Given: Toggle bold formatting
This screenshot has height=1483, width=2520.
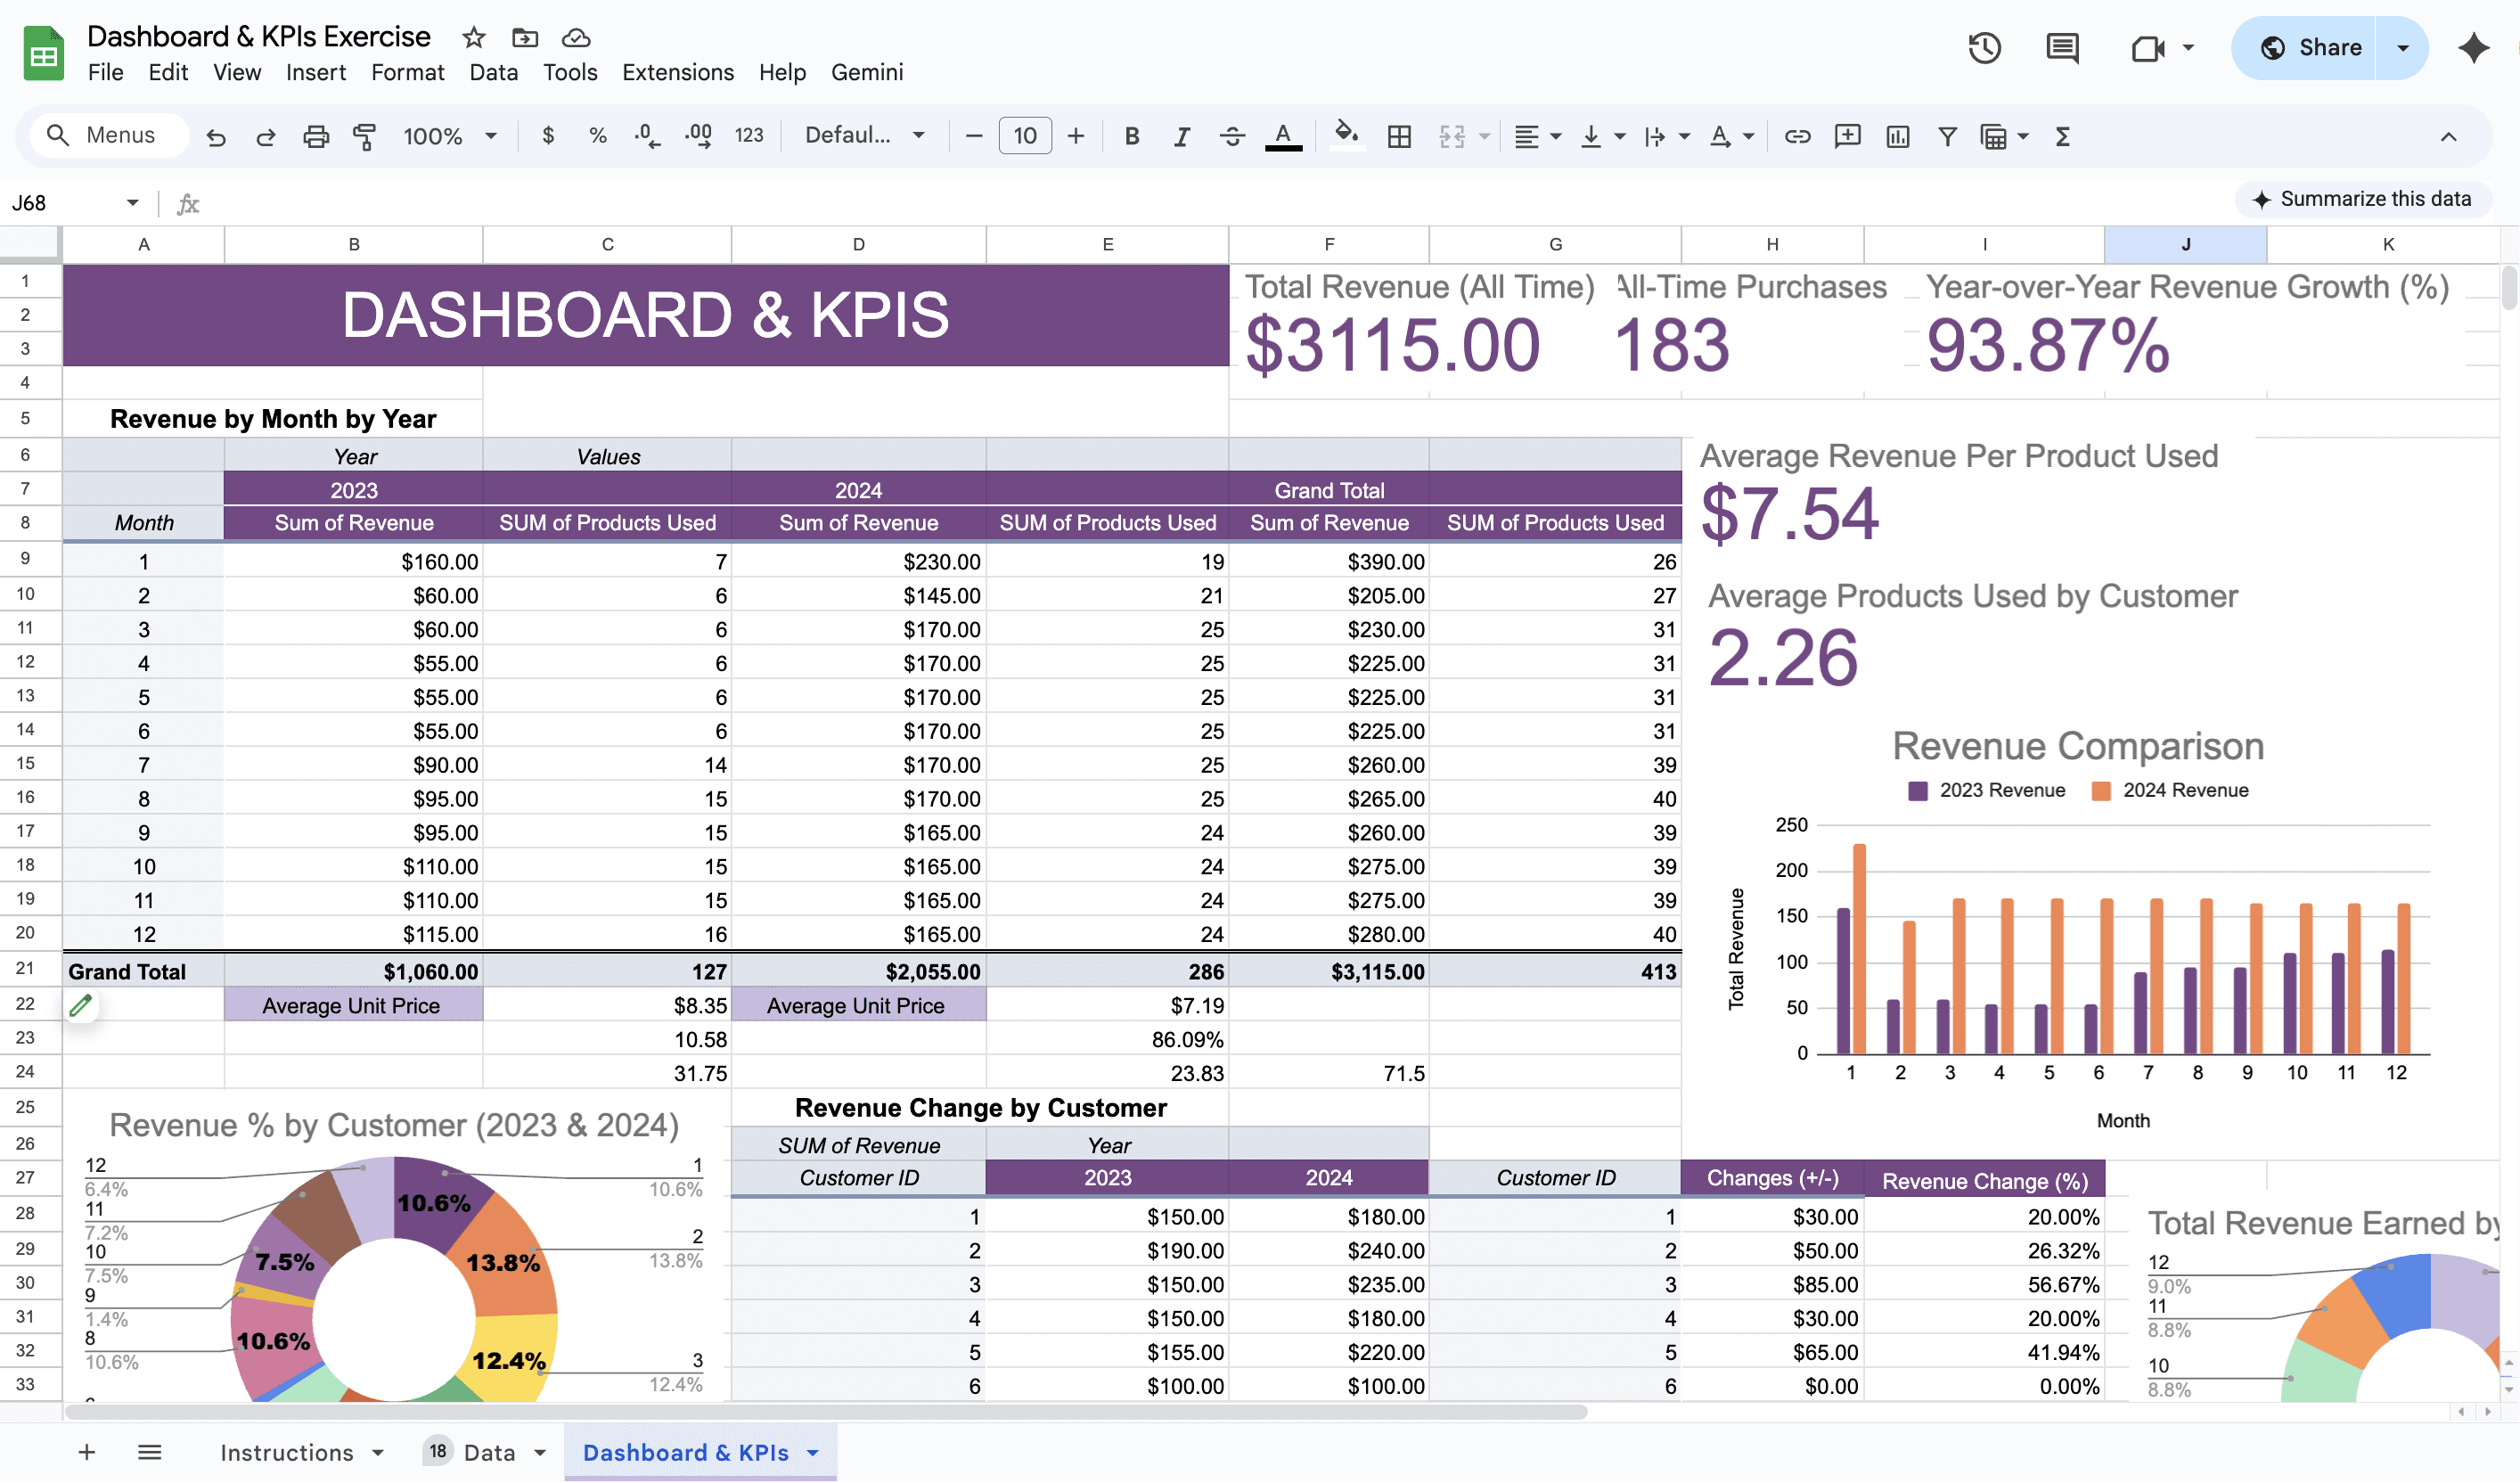Looking at the screenshot, I should 1131,136.
